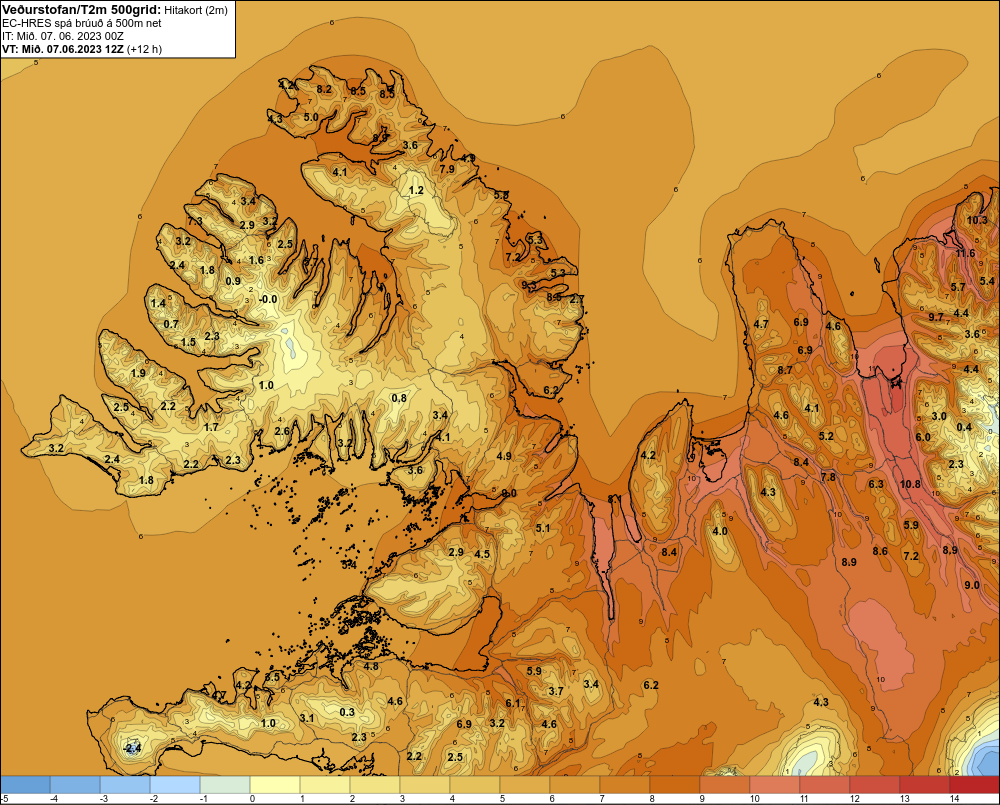This screenshot has height=805, width=1000.
Task: Click the '5.7' temperature value
Action: (x=958, y=287)
